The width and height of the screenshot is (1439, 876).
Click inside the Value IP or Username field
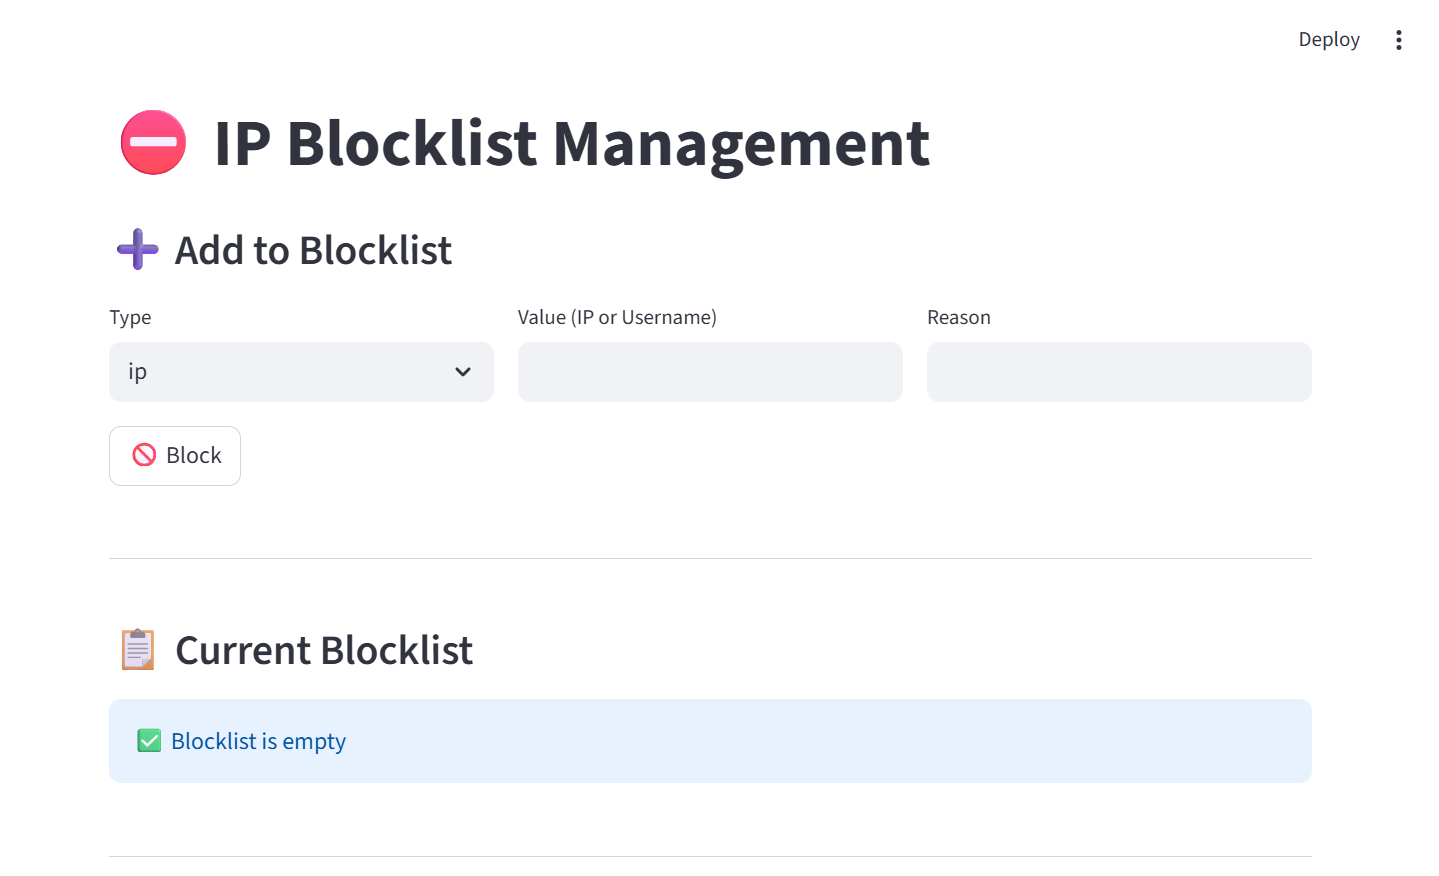tap(709, 371)
